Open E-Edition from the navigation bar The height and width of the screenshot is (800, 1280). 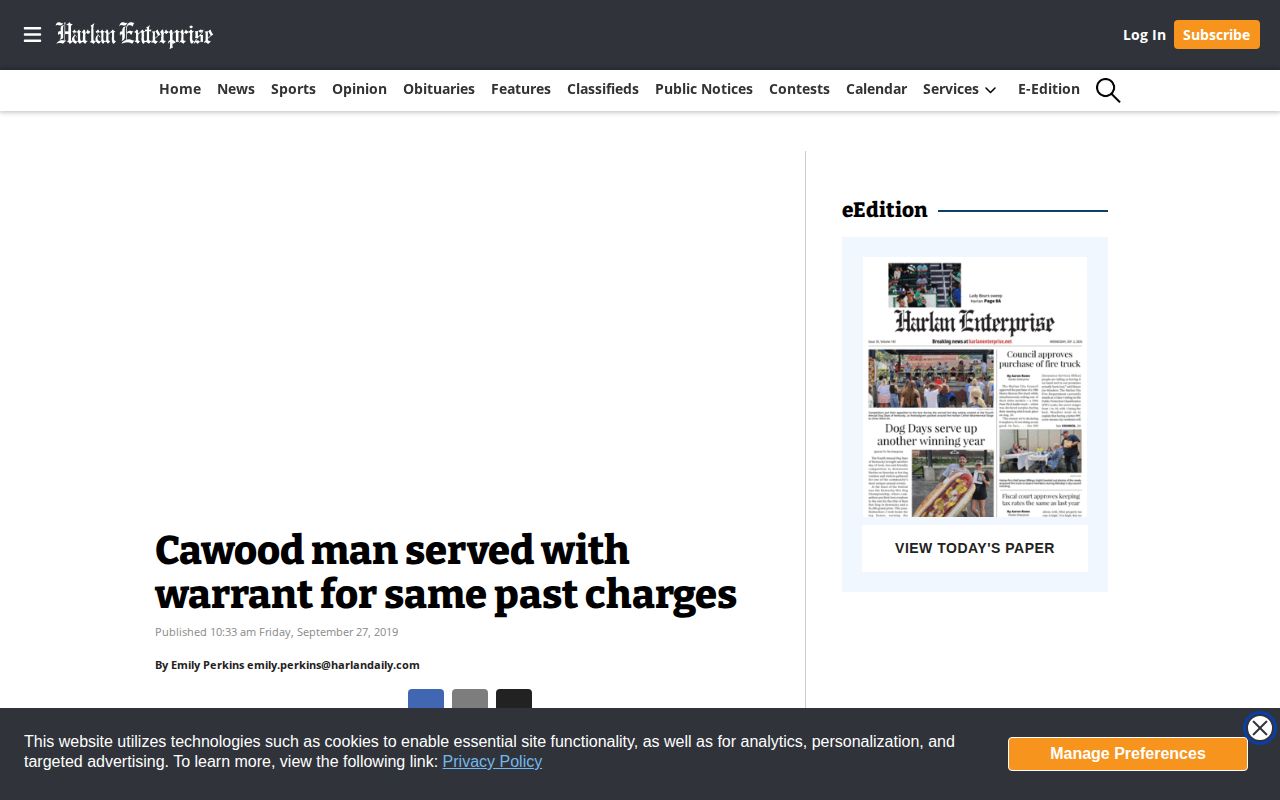(x=1049, y=89)
